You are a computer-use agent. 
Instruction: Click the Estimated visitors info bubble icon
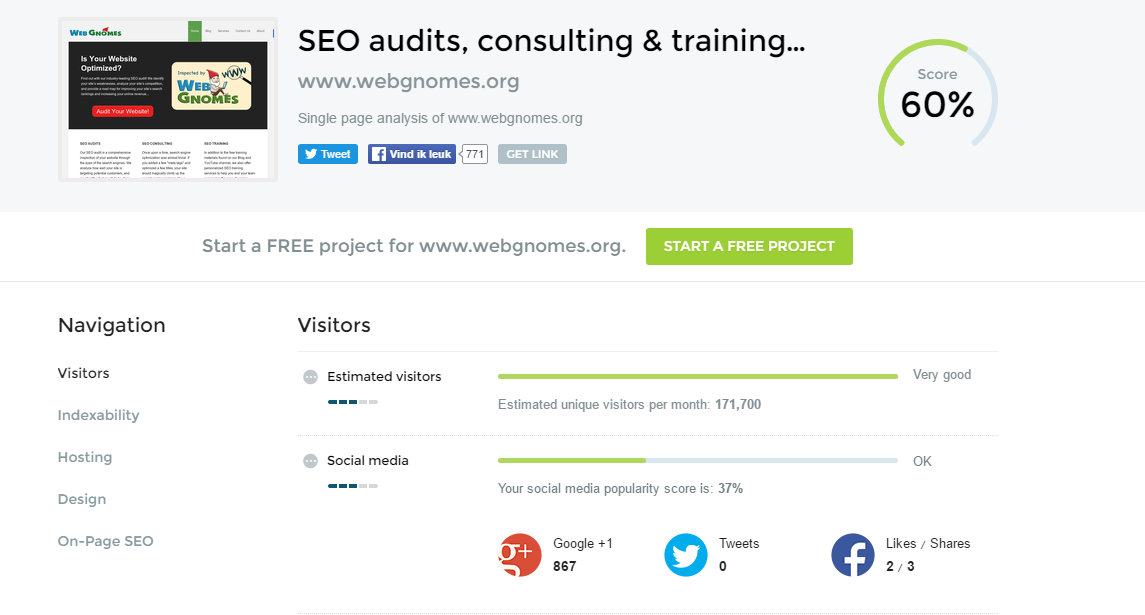coord(310,377)
